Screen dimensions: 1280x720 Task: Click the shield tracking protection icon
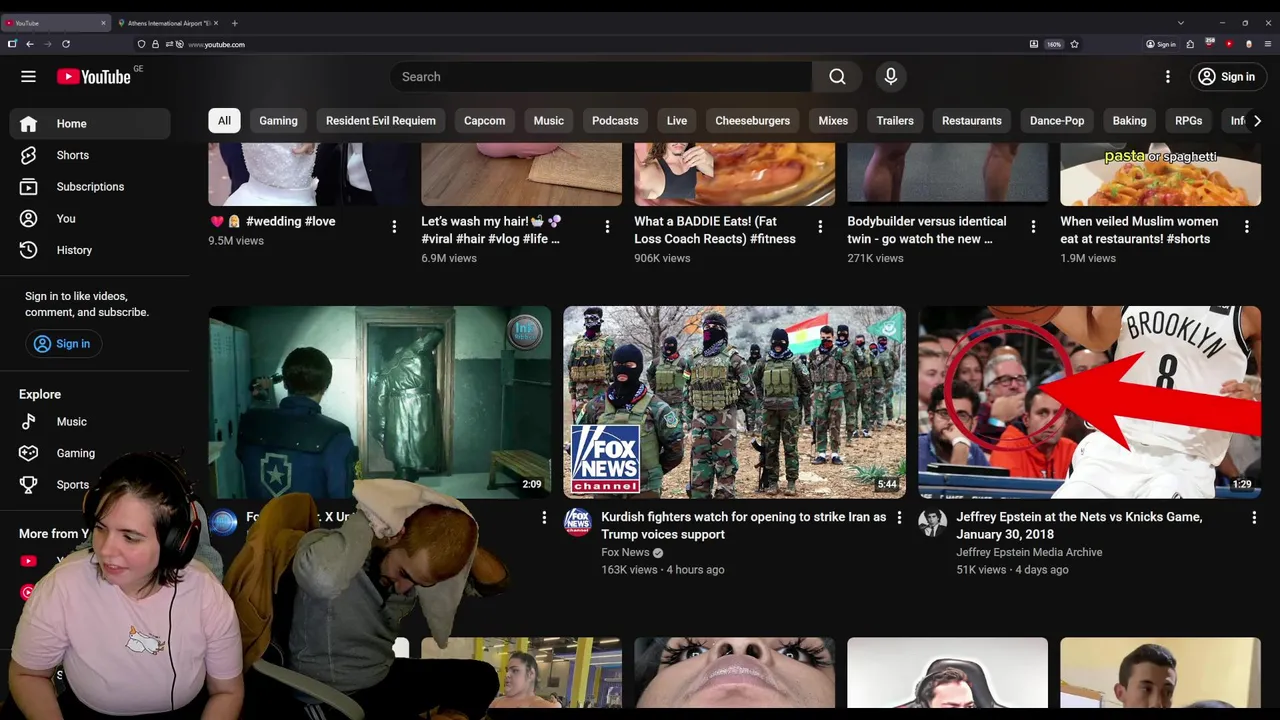pos(141,44)
